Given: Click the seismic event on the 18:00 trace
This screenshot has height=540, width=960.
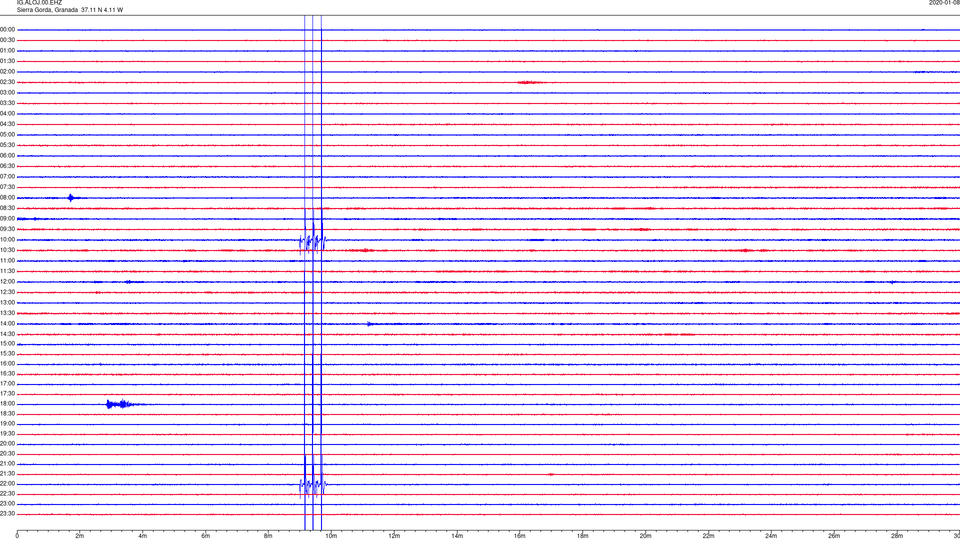Looking at the screenshot, I should click(124, 404).
